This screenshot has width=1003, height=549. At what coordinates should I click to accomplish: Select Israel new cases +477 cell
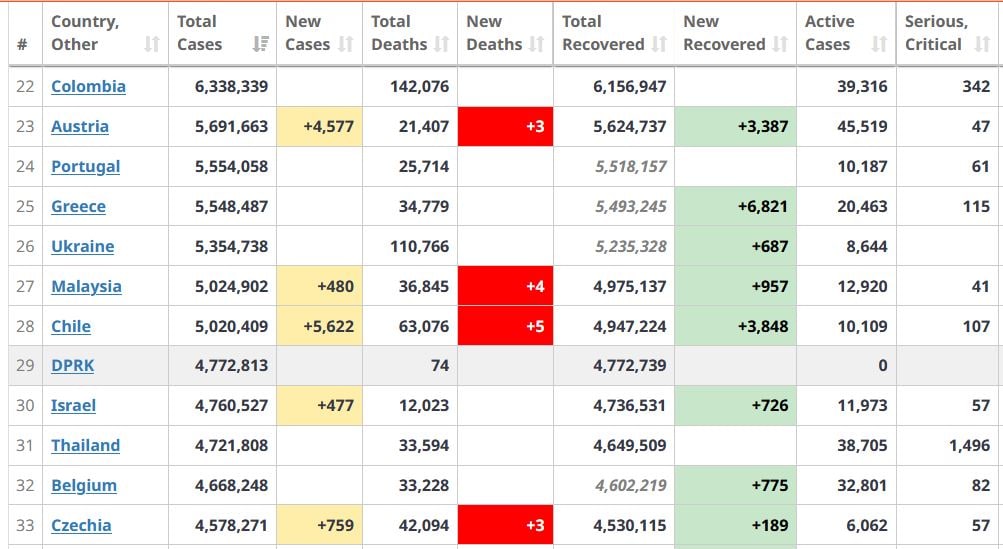(319, 406)
